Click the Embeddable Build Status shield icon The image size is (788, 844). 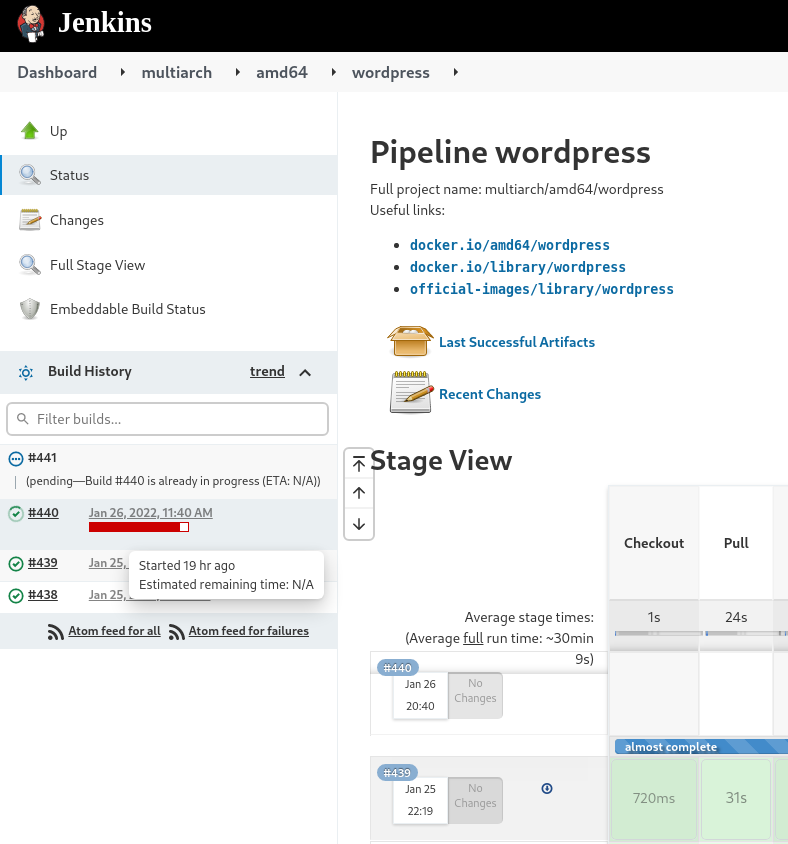click(x=30, y=309)
